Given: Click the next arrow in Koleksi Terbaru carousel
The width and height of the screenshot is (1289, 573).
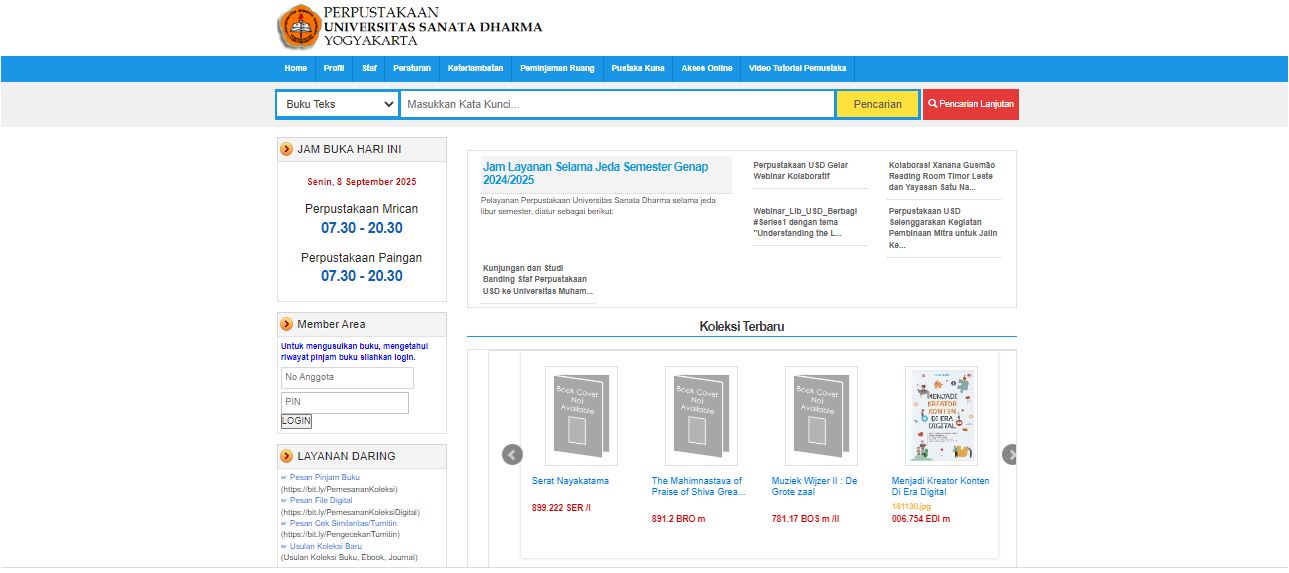Looking at the screenshot, I should click(1009, 455).
